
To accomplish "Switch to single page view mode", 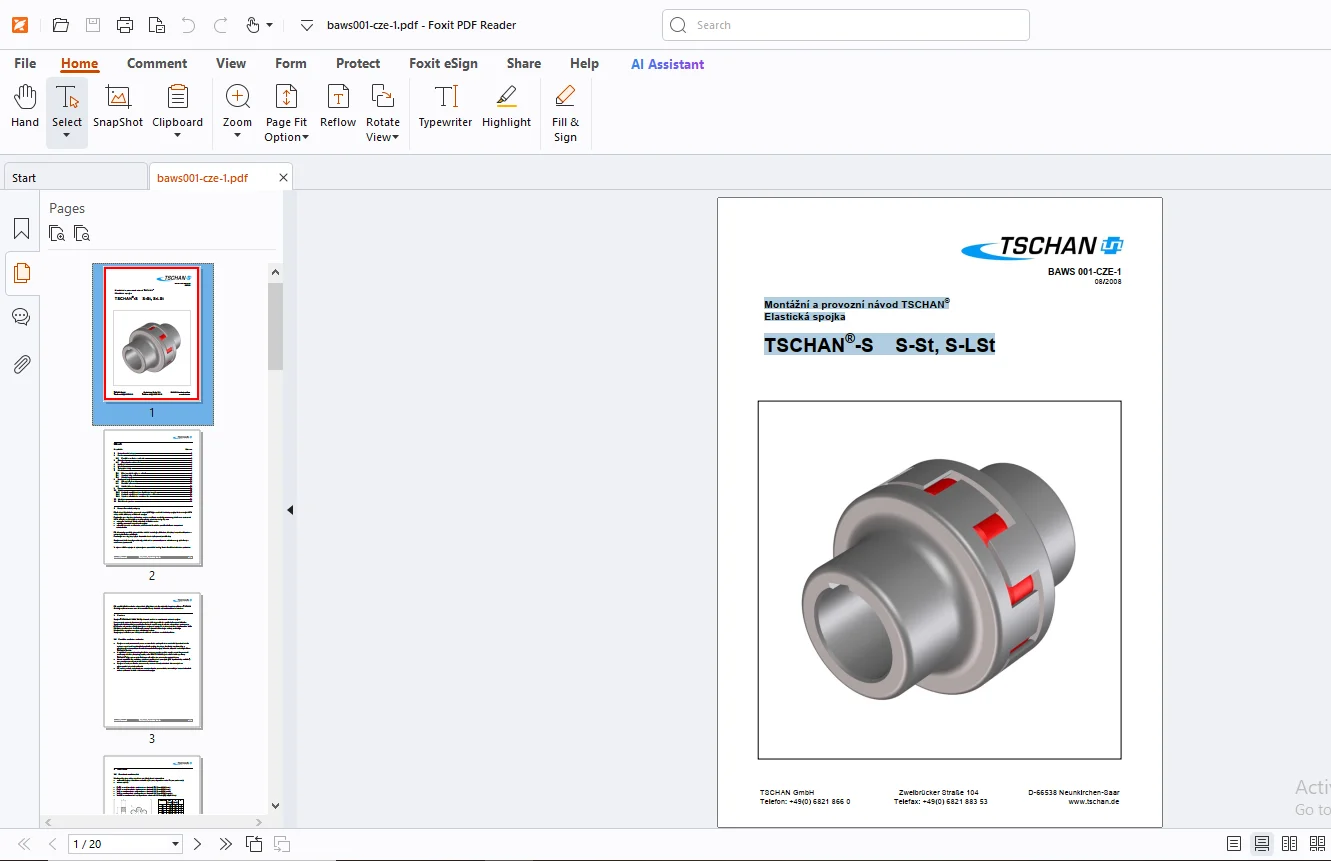I will pyautogui.click(x=1234, y=844).
